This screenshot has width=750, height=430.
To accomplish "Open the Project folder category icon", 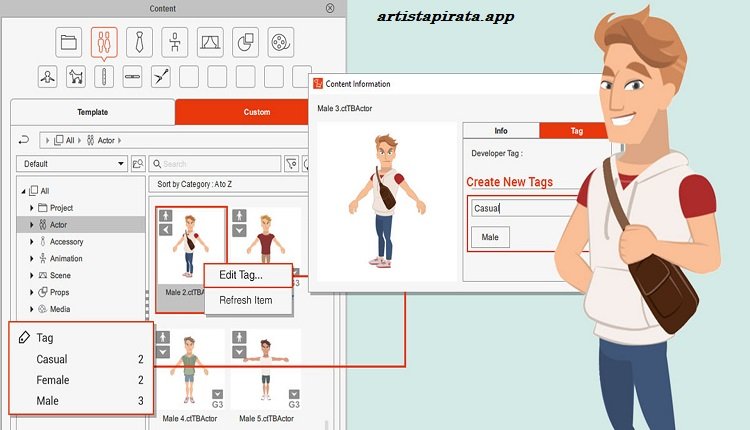I will pos(68,42).
